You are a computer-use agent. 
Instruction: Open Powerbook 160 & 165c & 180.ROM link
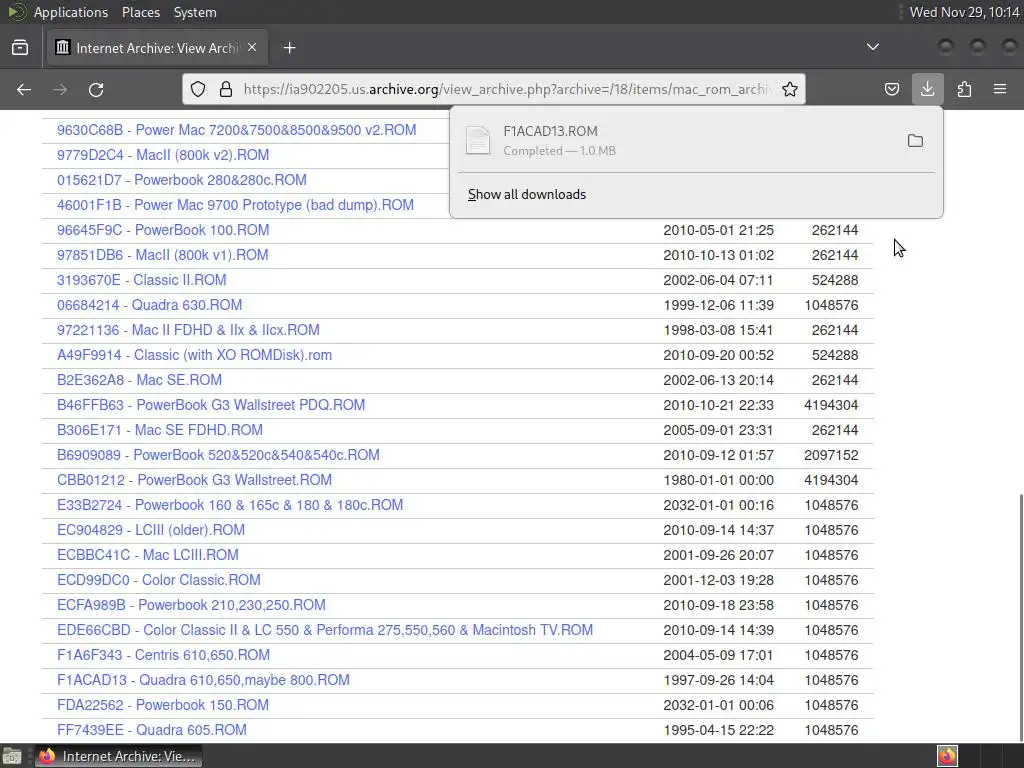[x=230, y=505]
